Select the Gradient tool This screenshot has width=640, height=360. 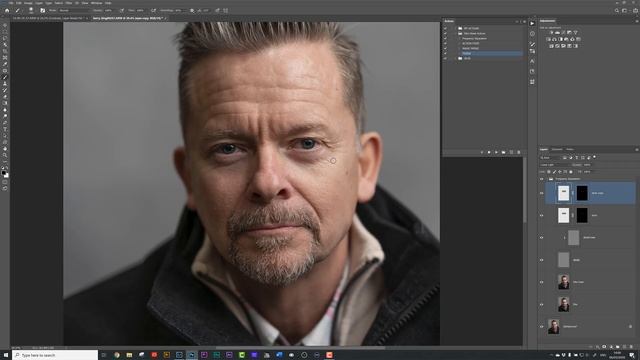click(5, 103)
